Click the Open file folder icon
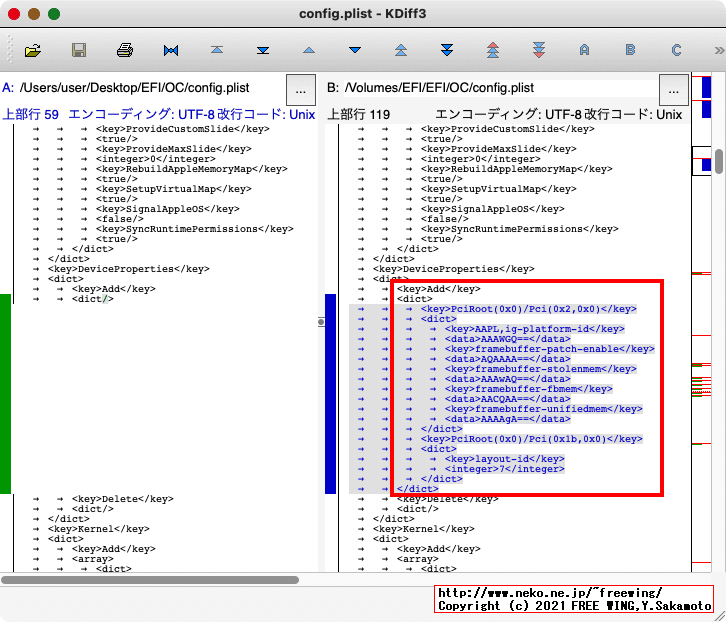 click(x=32, y=50)
